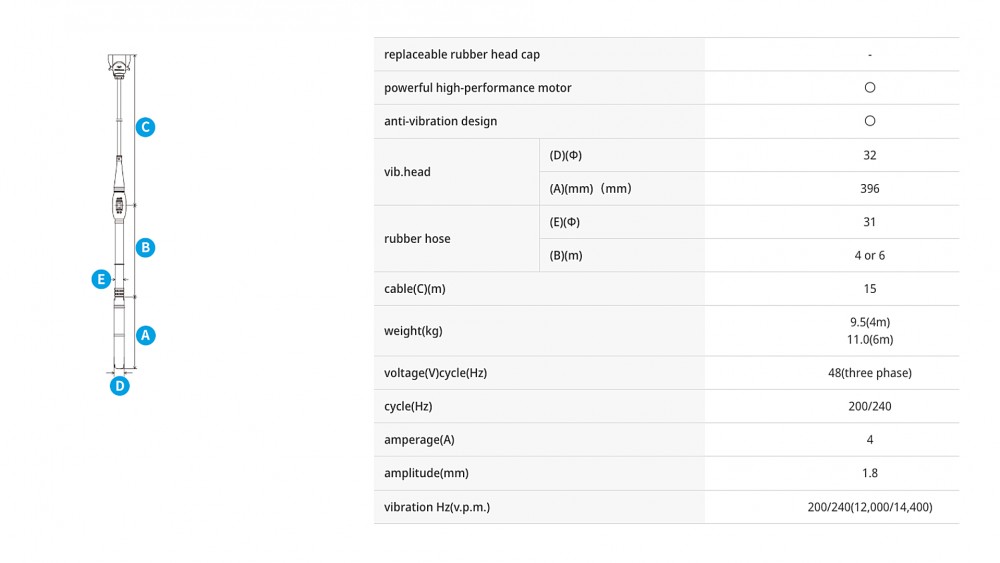
Task: Click the circle mark for anti-vibration design
Action: [x=869, y=121]
